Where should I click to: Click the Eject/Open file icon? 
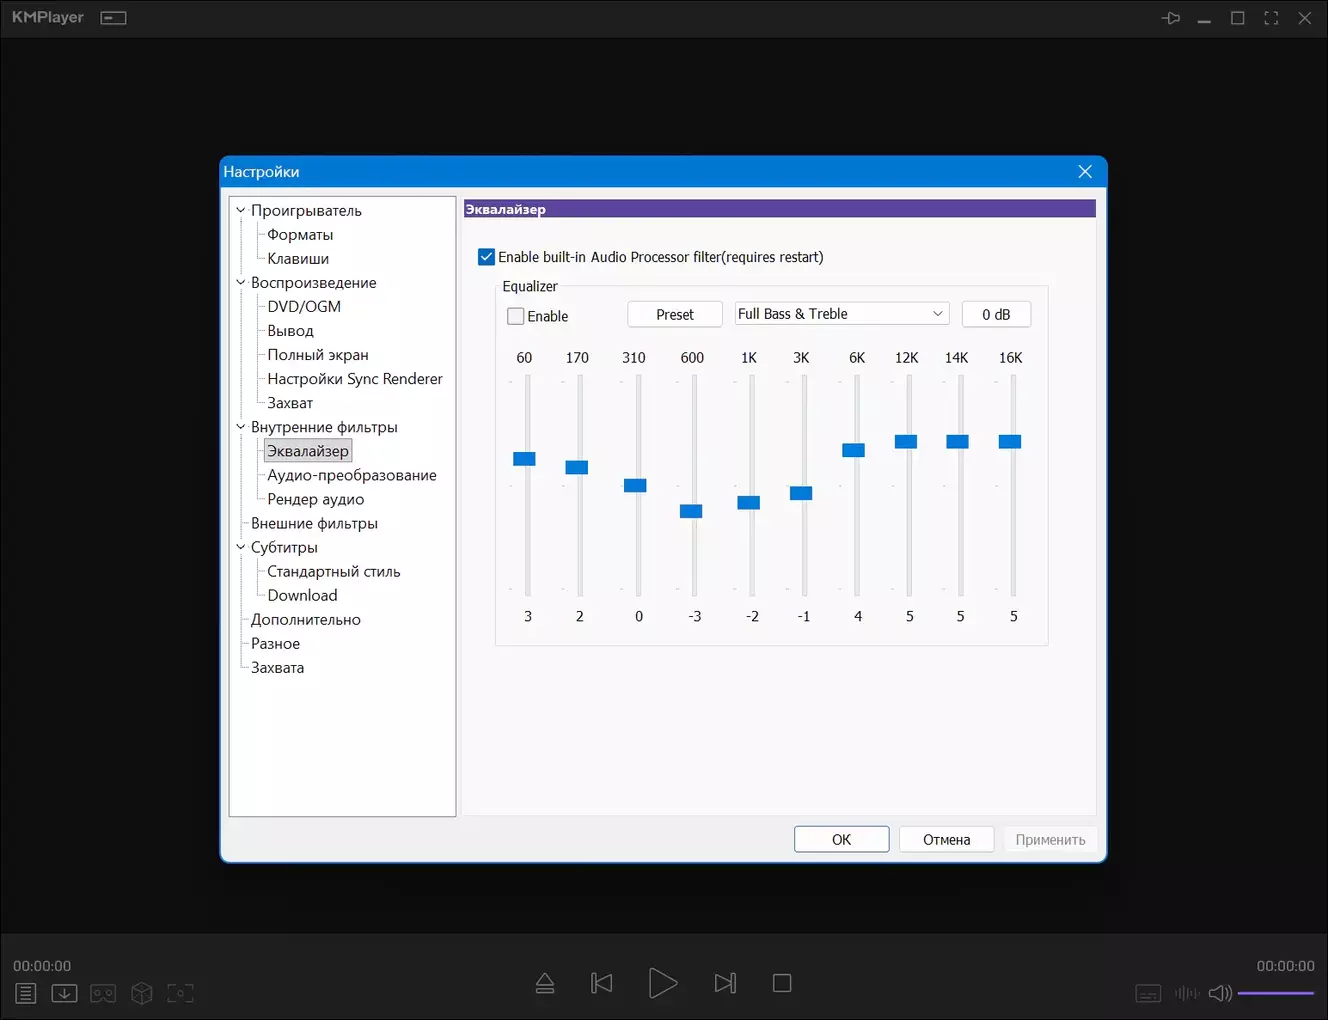545,984
